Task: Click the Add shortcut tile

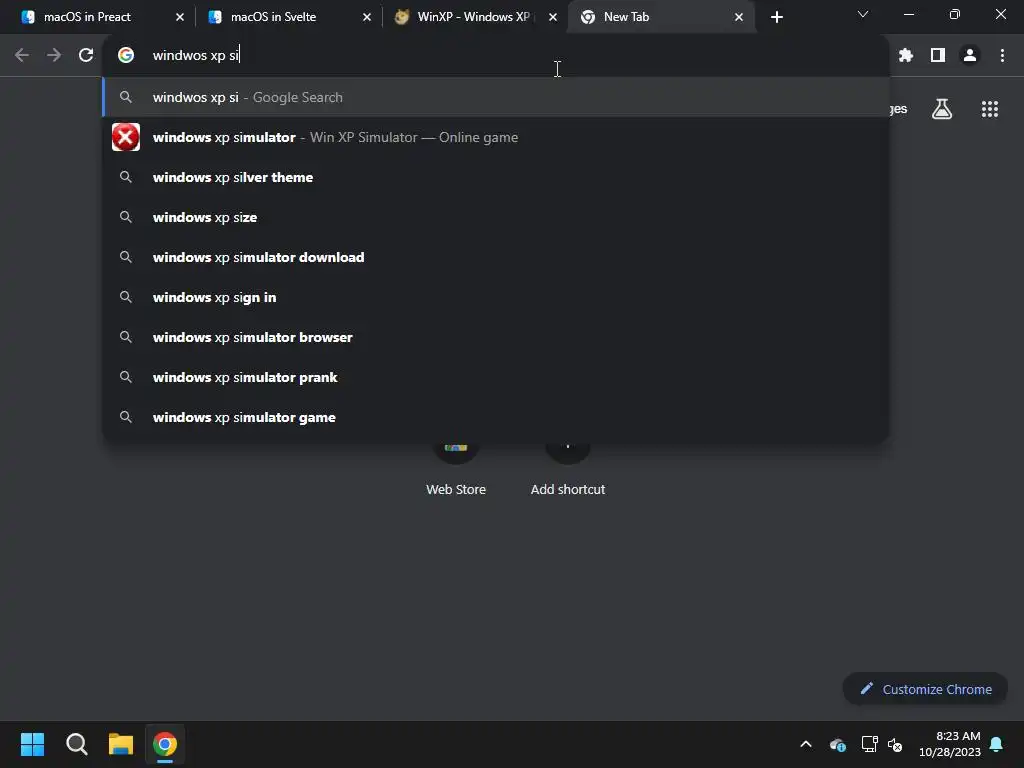Action: click(568, 472)
